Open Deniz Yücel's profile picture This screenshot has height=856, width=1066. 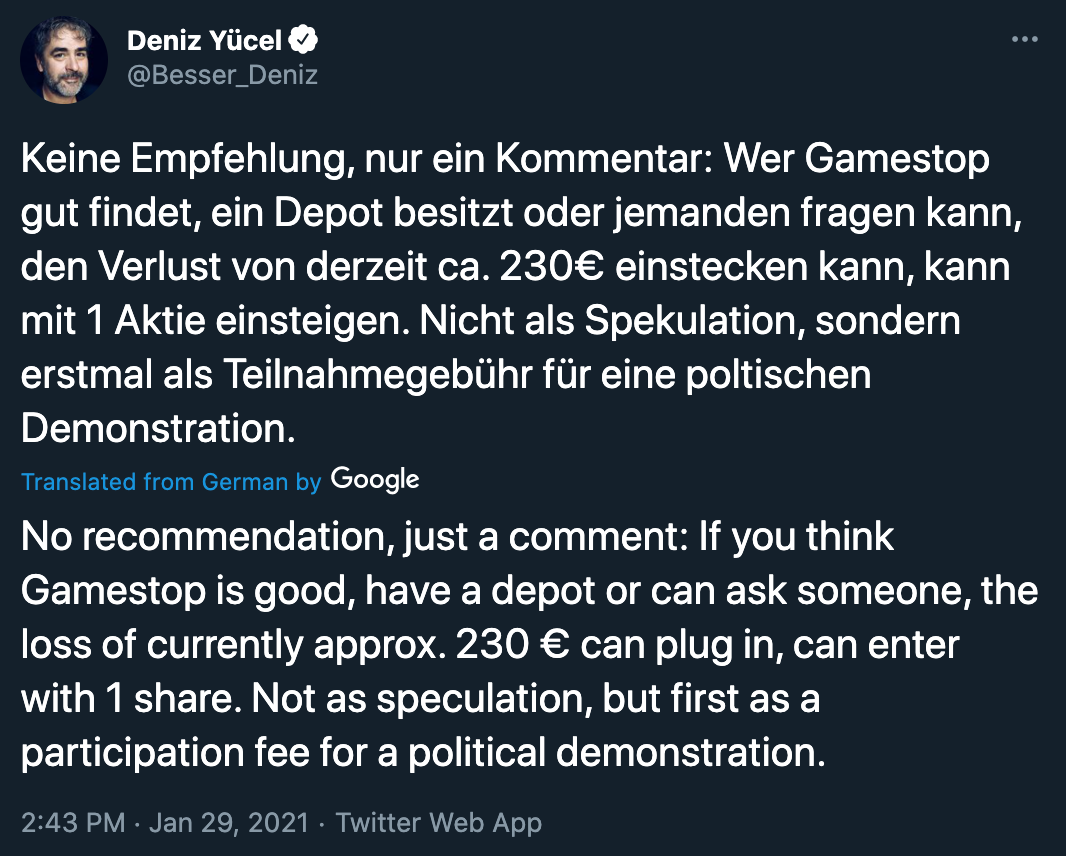point(64,60)
